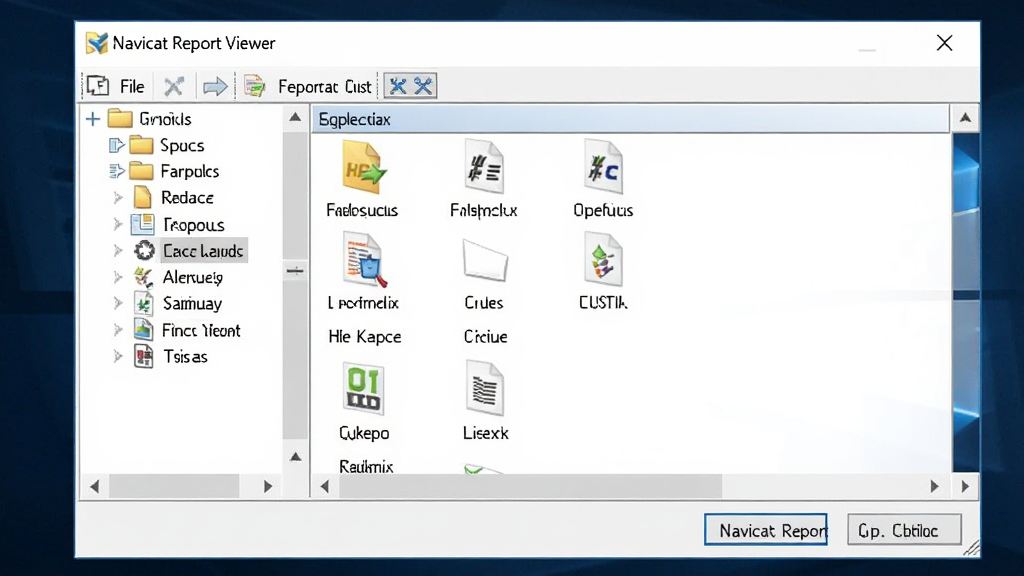Click the tree panel scroll right arrow

point(268,487)
